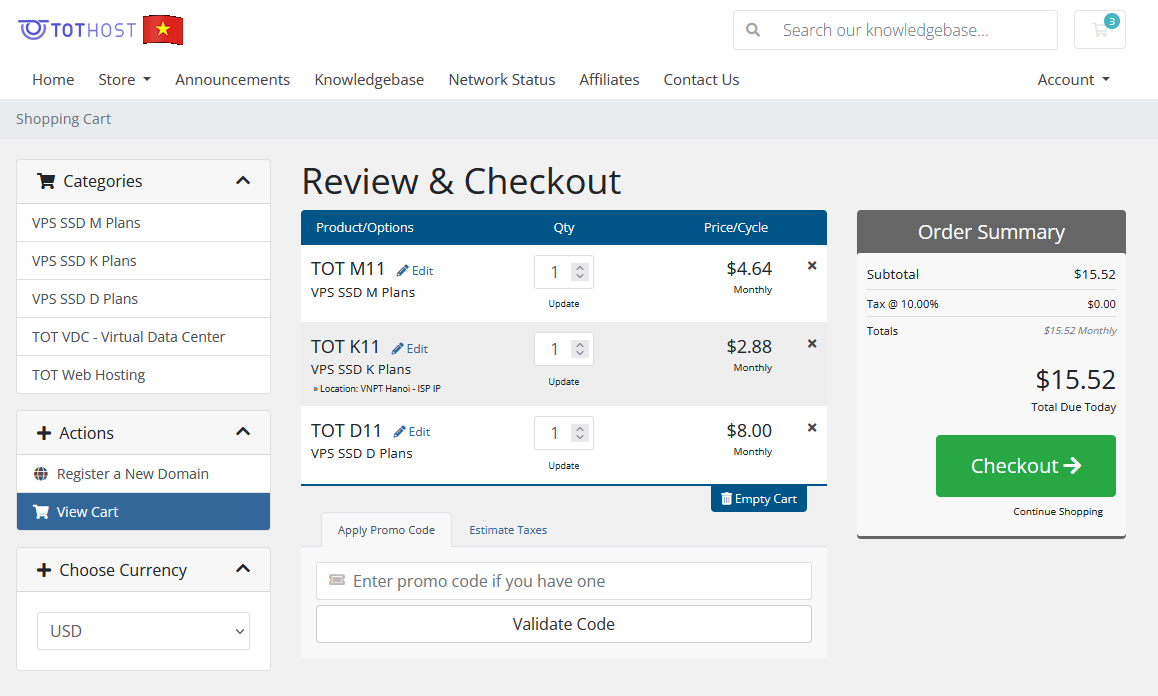Viewport: 1158px width, 696px height.
Task: Click the TOTHOST logo
Action: [77, 30]
